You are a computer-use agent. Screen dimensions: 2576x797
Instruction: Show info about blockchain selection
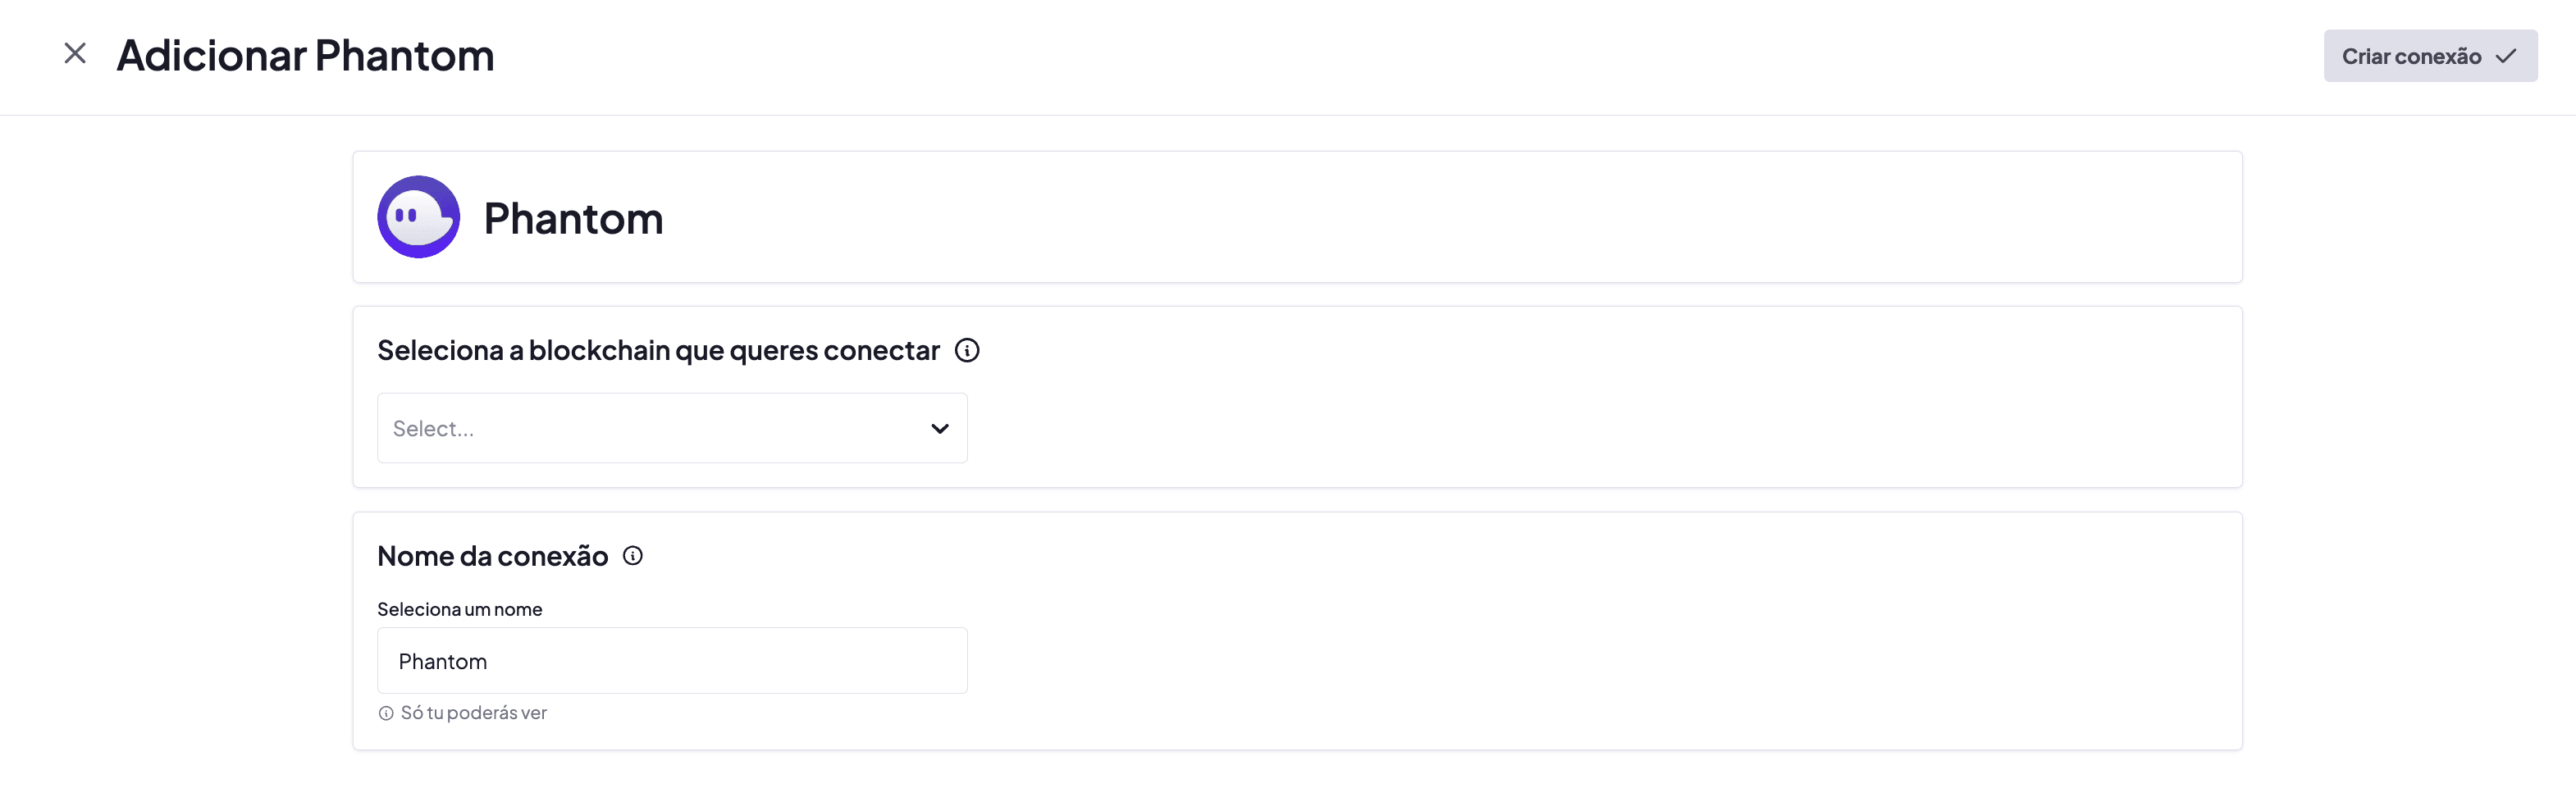click(x=967, y=351)
